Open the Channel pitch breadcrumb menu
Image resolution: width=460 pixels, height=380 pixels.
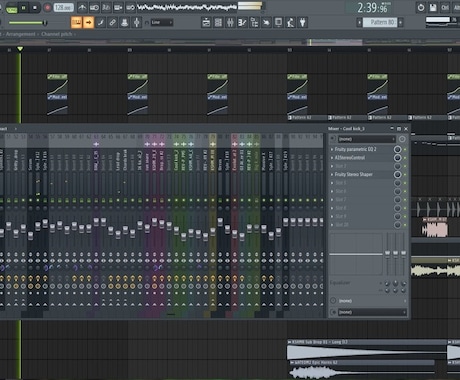point(57,34)
